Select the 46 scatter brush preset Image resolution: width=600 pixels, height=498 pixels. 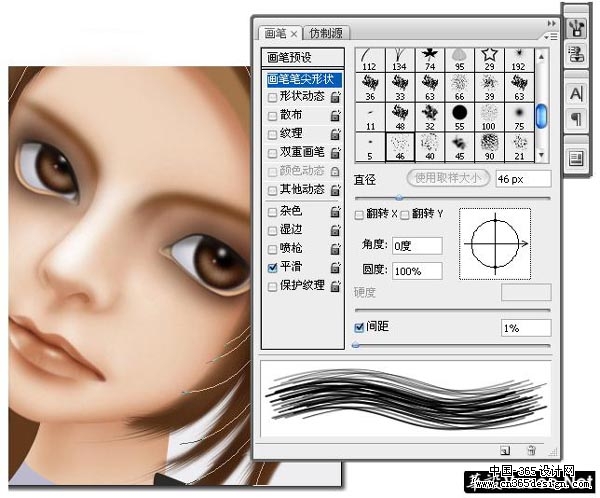coord(399,147)
